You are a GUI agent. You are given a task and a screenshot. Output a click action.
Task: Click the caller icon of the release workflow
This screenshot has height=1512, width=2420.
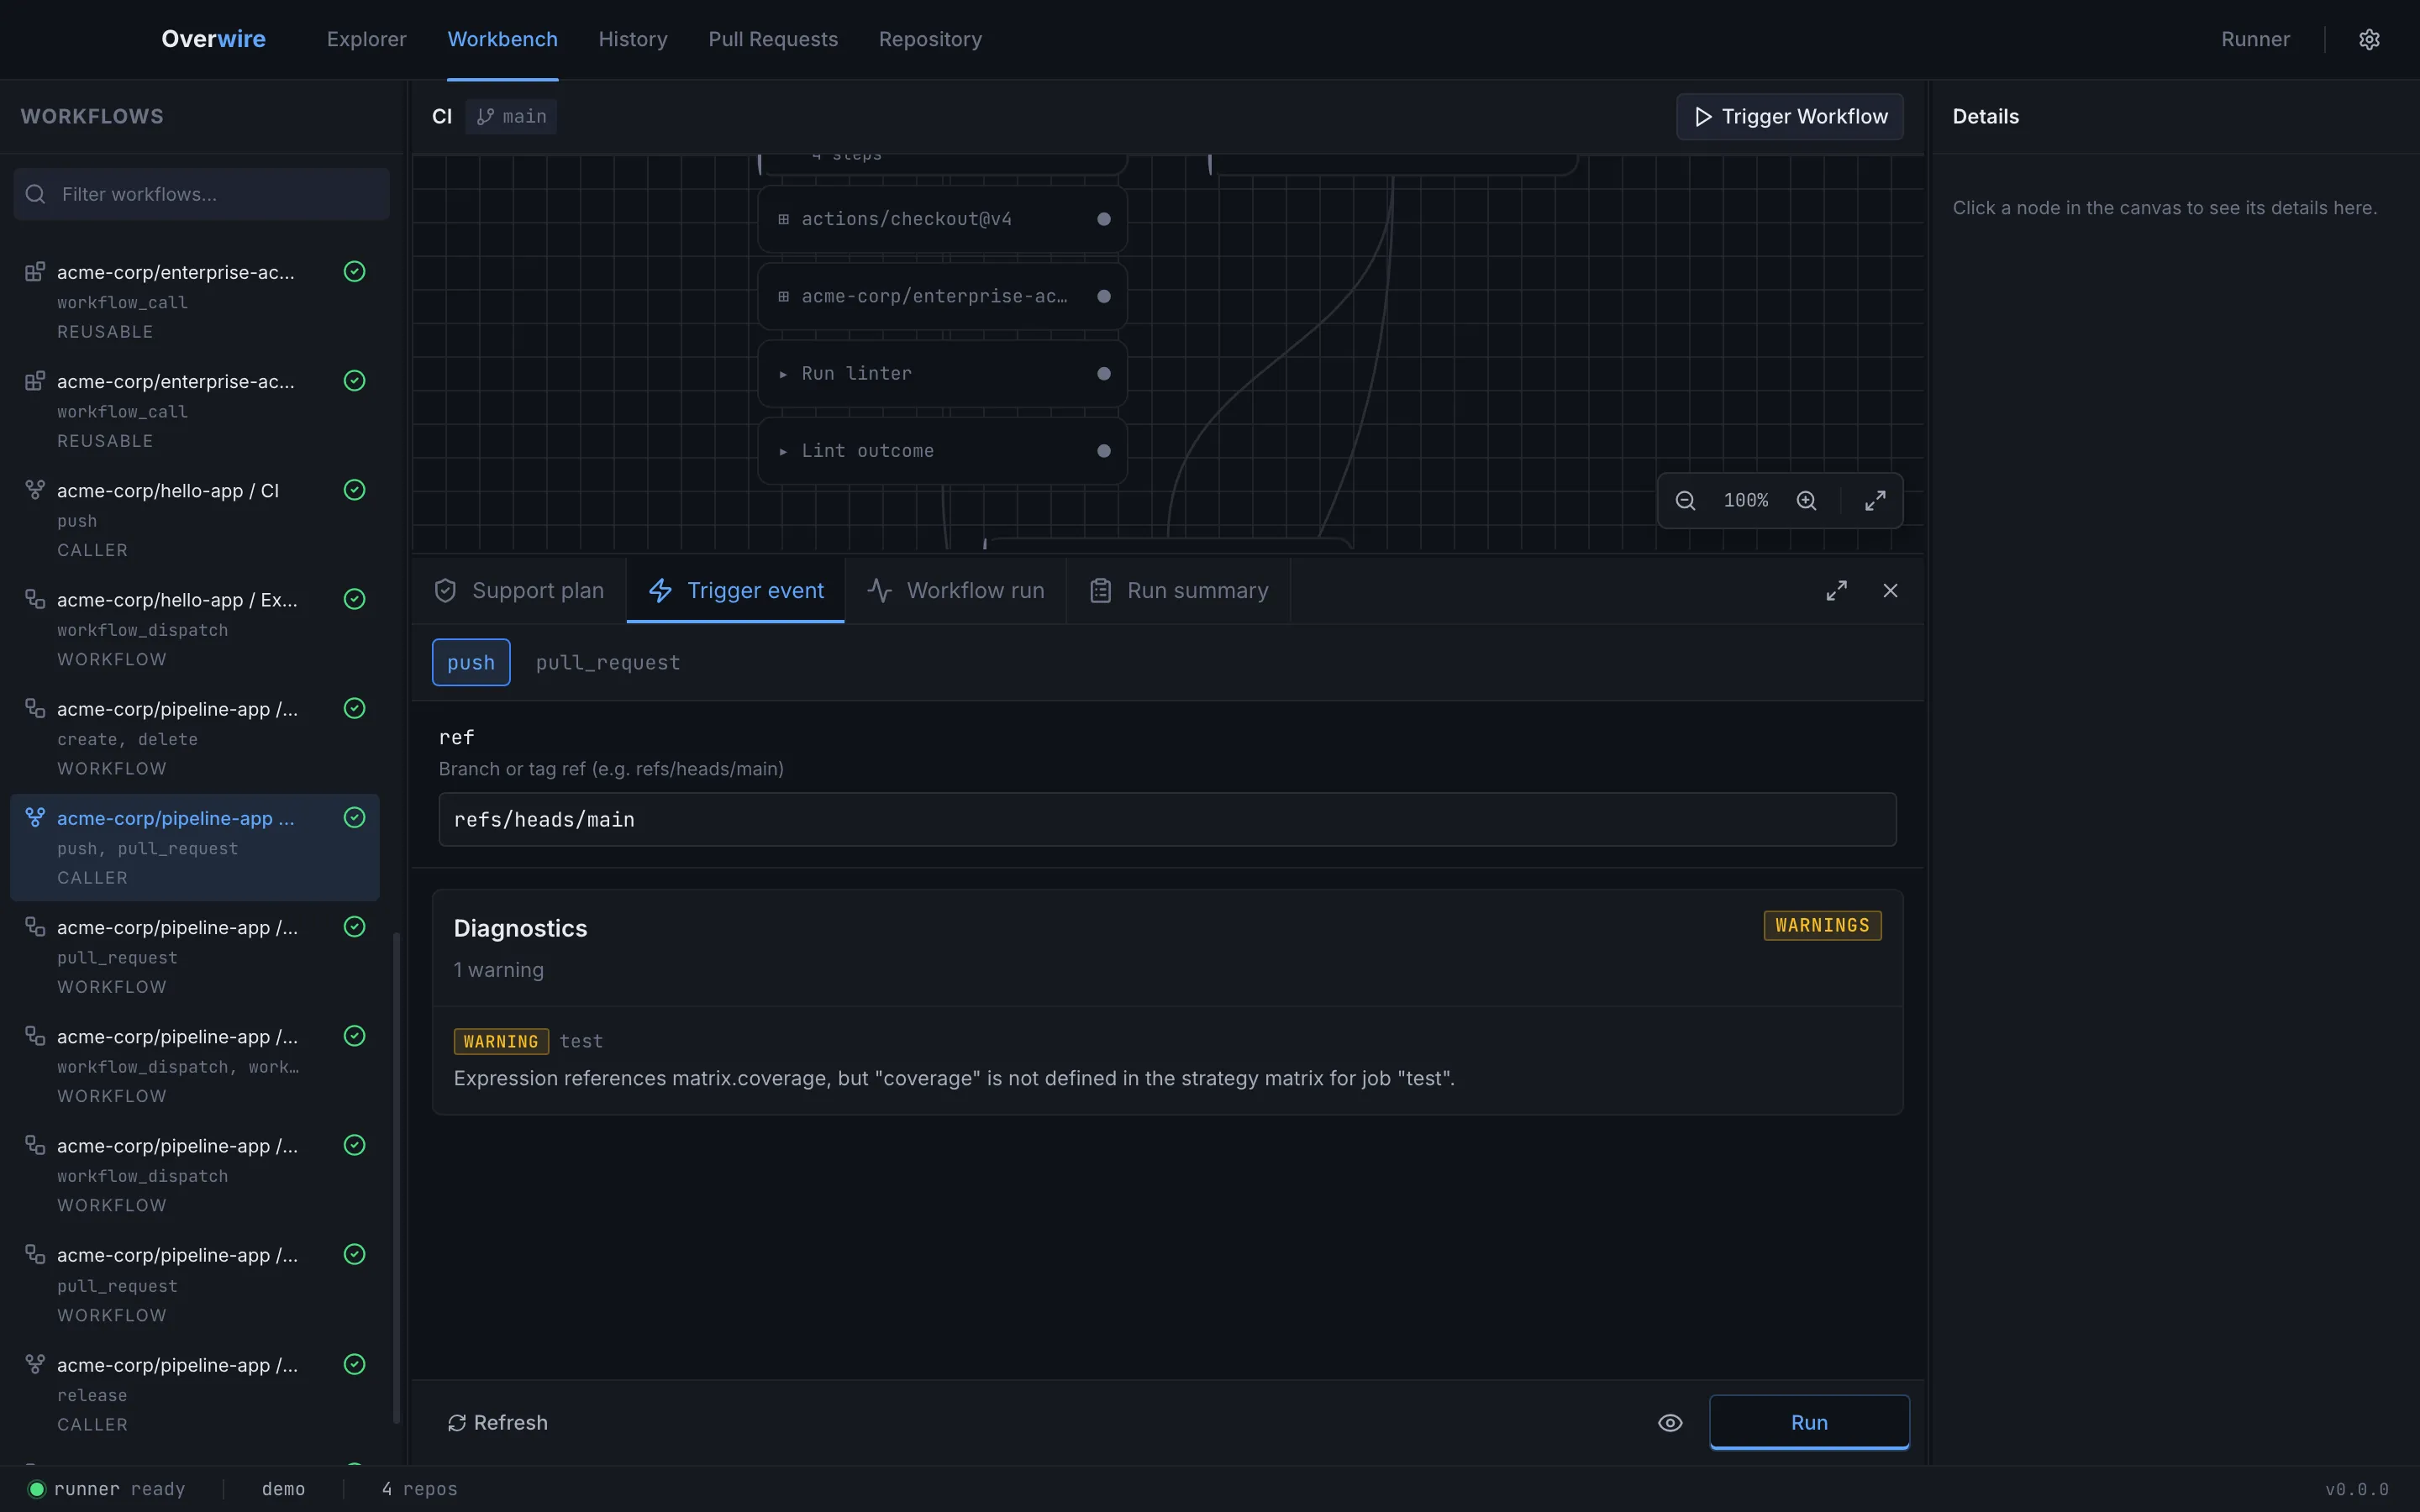35,1364
